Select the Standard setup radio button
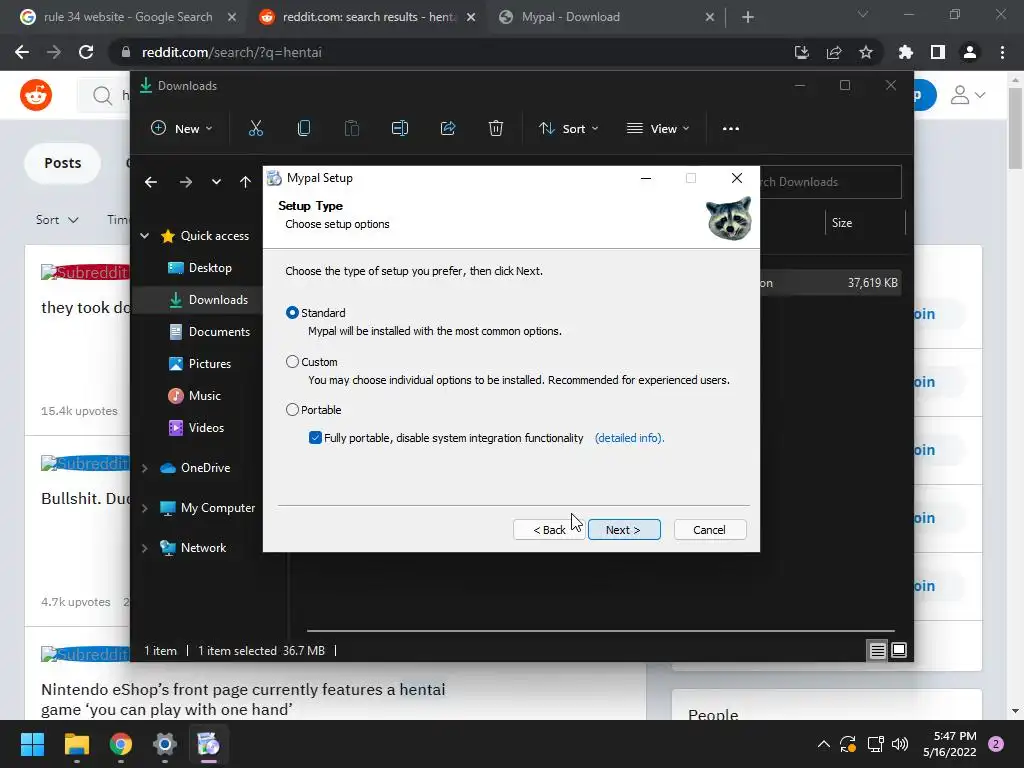The height and width of the screenshot is (768, 1024). (x=292, y=313)
